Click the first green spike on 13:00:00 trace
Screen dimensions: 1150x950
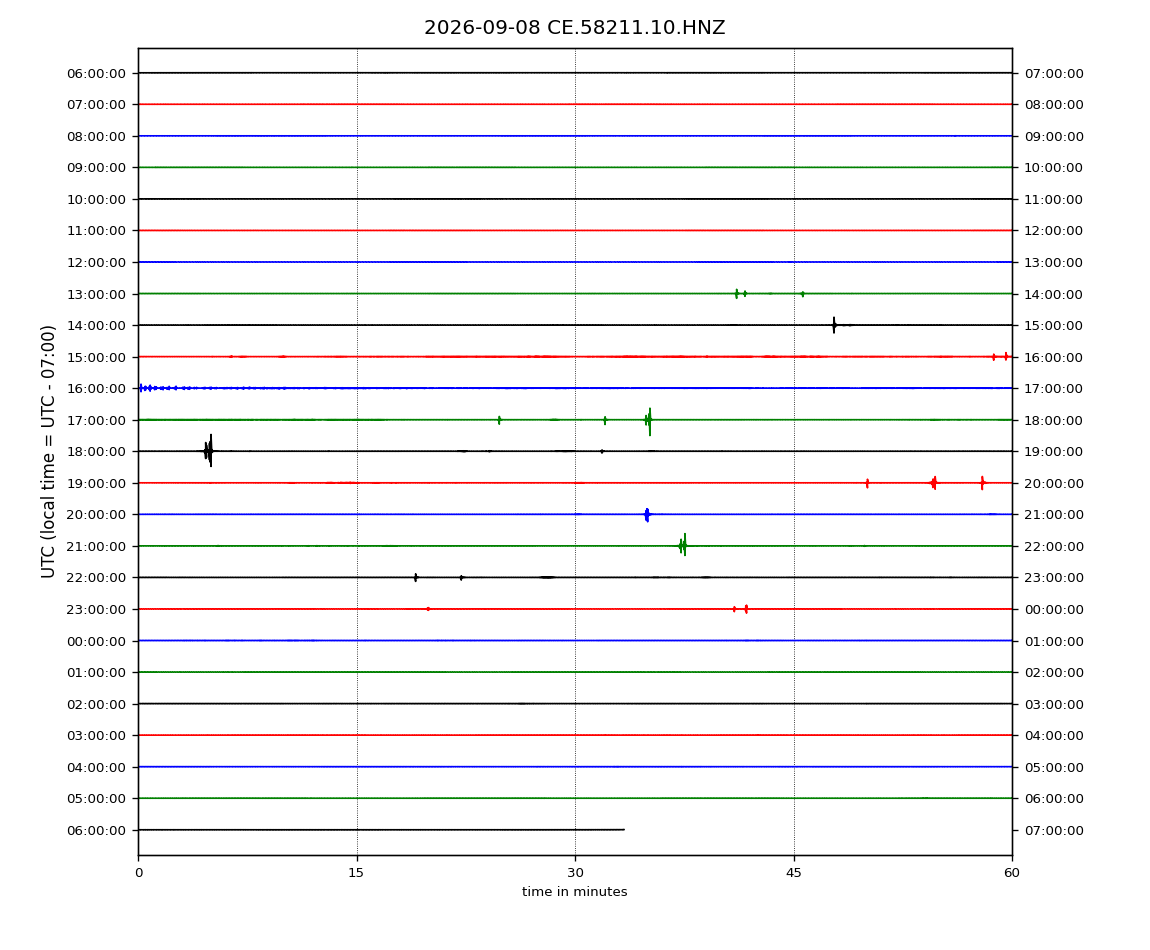(x=736, y=293)
